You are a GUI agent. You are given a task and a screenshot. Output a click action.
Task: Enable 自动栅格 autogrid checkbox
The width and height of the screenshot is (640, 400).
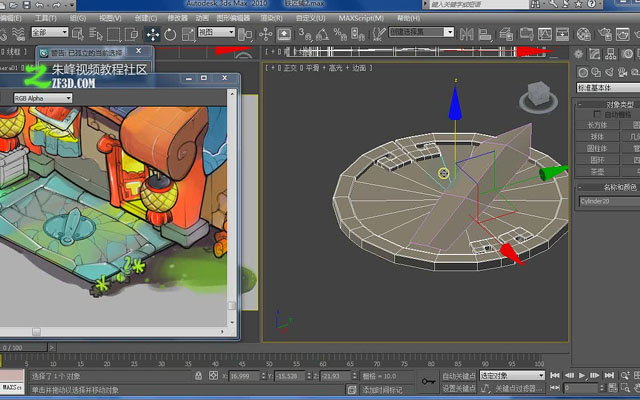pyautogui.click(x=597, y=114)
